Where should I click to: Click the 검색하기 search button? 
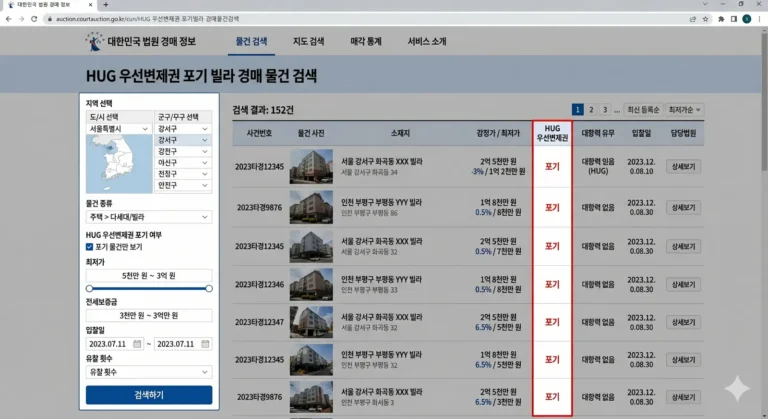(x=149, y=395)
